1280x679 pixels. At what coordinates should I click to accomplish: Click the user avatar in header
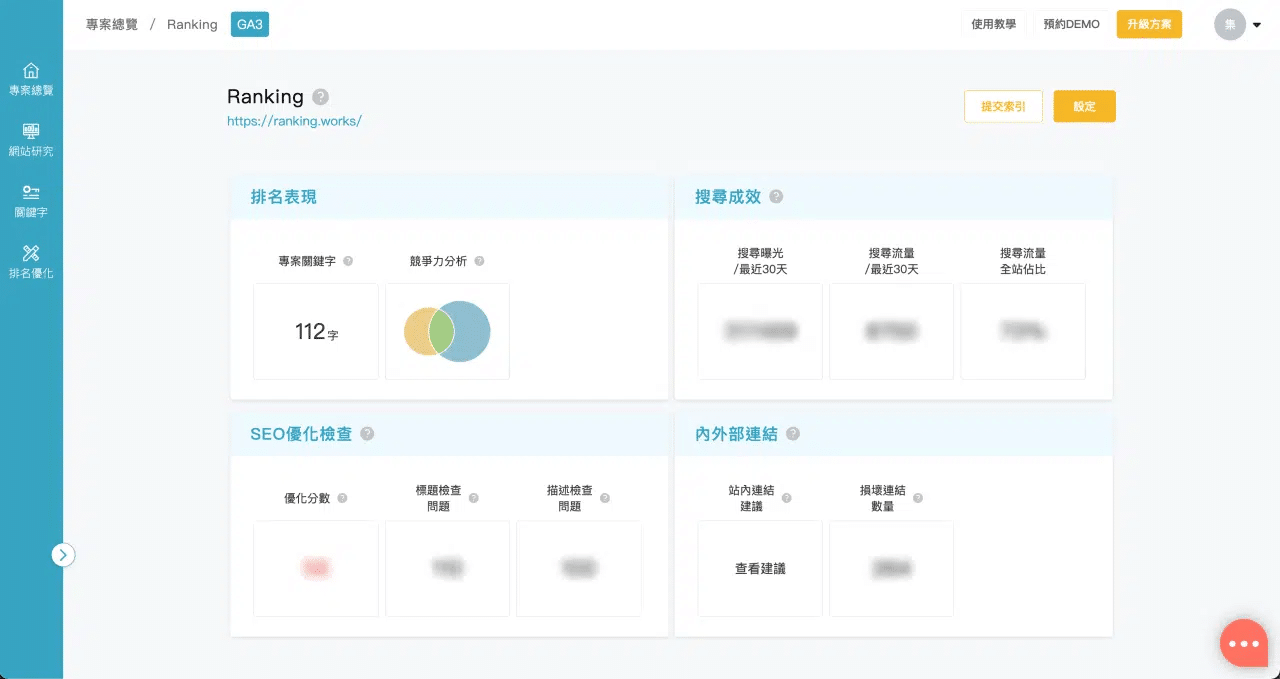(x=1229, y=24)
